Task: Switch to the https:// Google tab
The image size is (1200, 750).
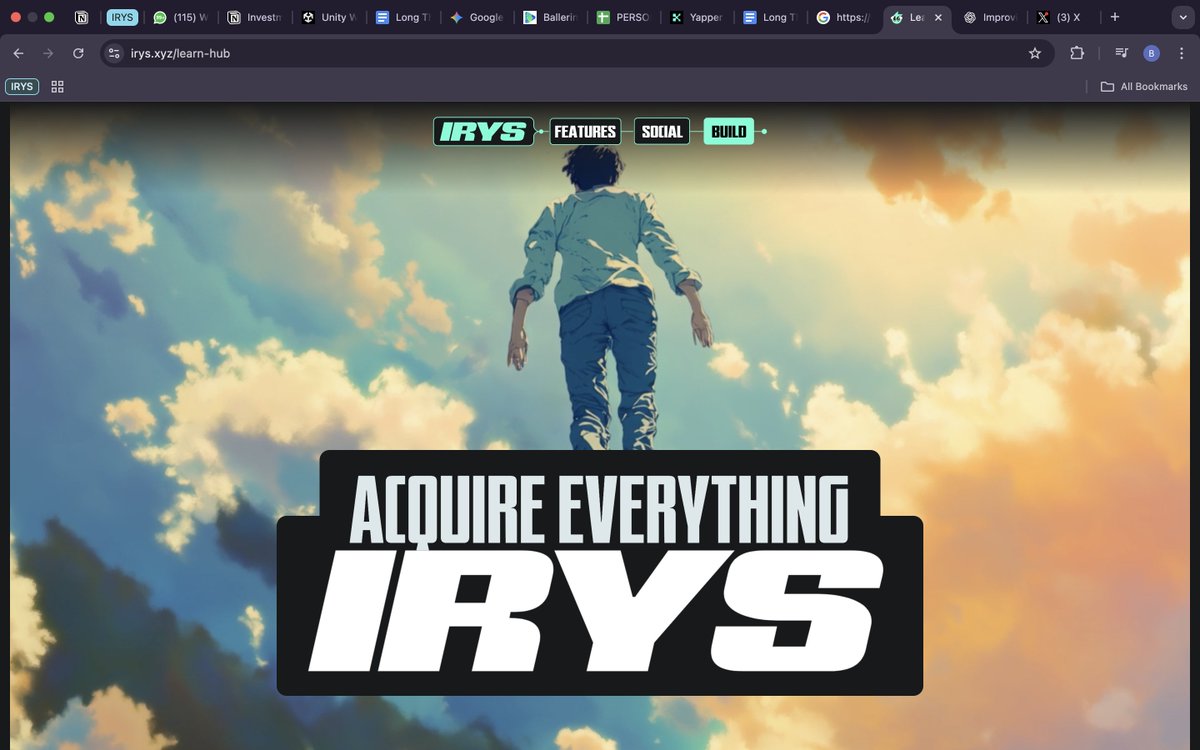Action: [x=845, y=18]
